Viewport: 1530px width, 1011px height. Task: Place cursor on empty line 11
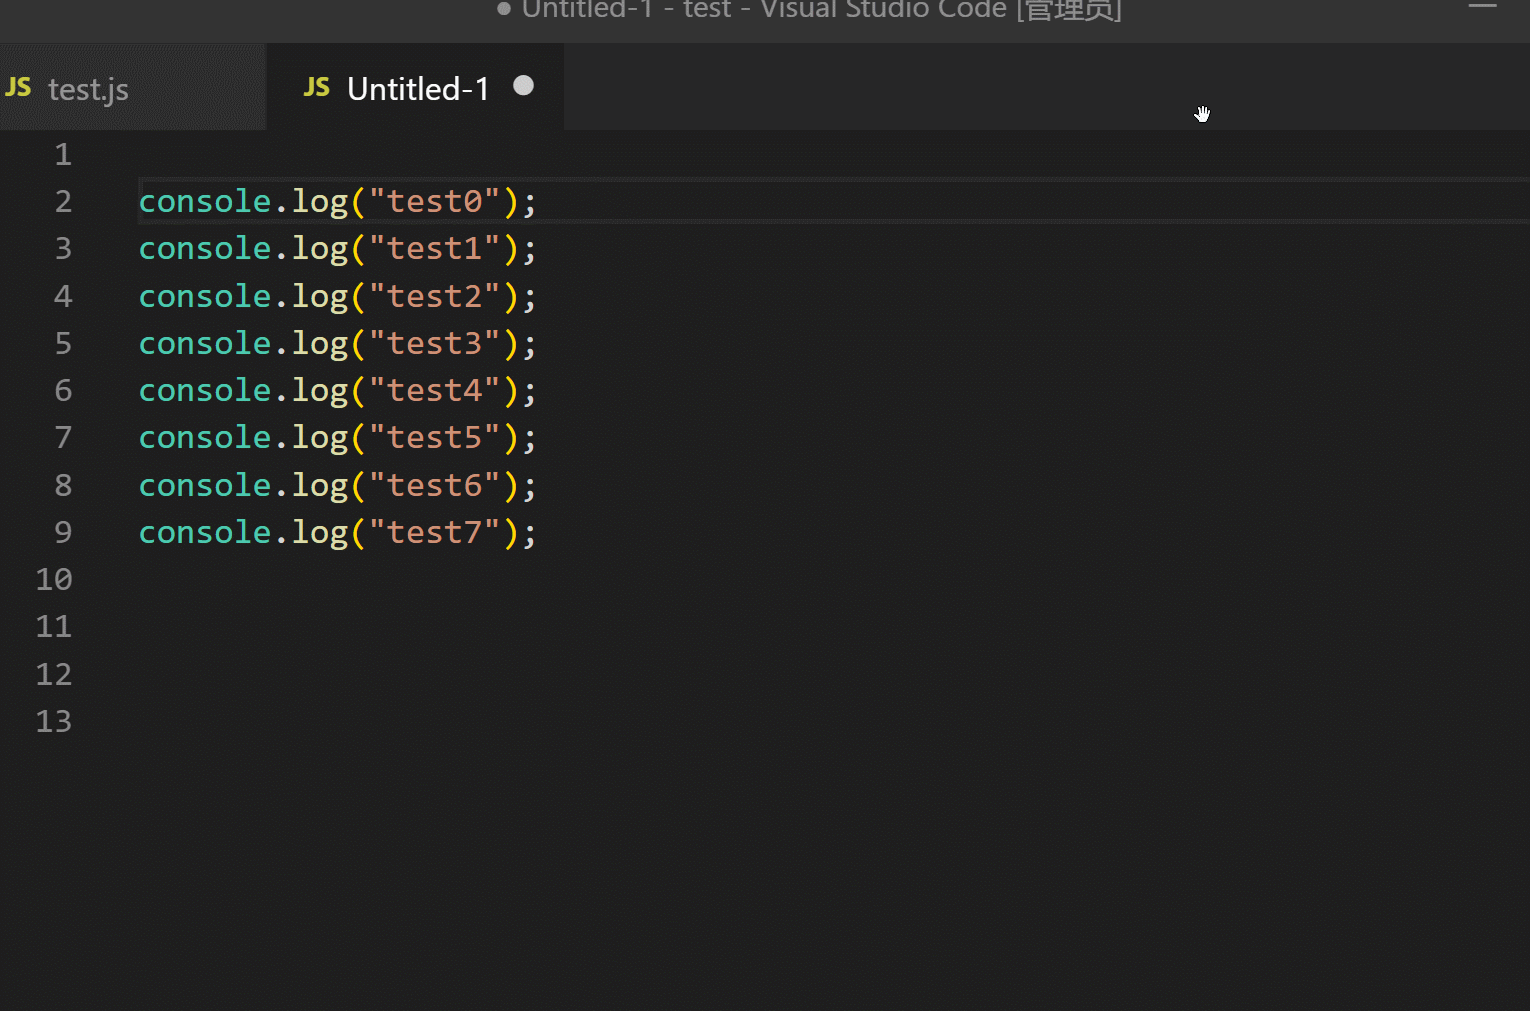tap(300, 626)
